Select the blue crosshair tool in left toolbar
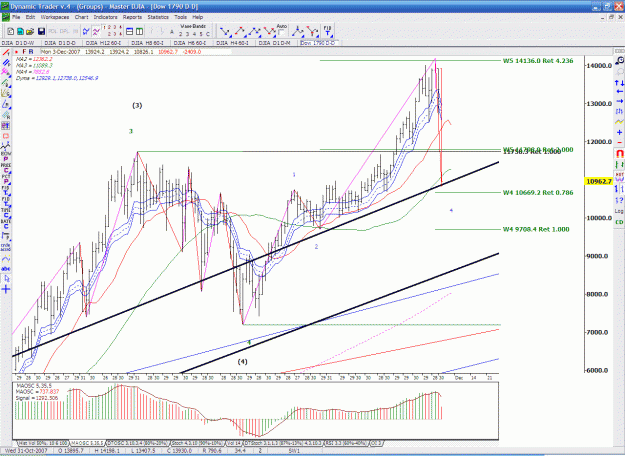This screenshot has width=625, height=456. (x=6, y=289)
